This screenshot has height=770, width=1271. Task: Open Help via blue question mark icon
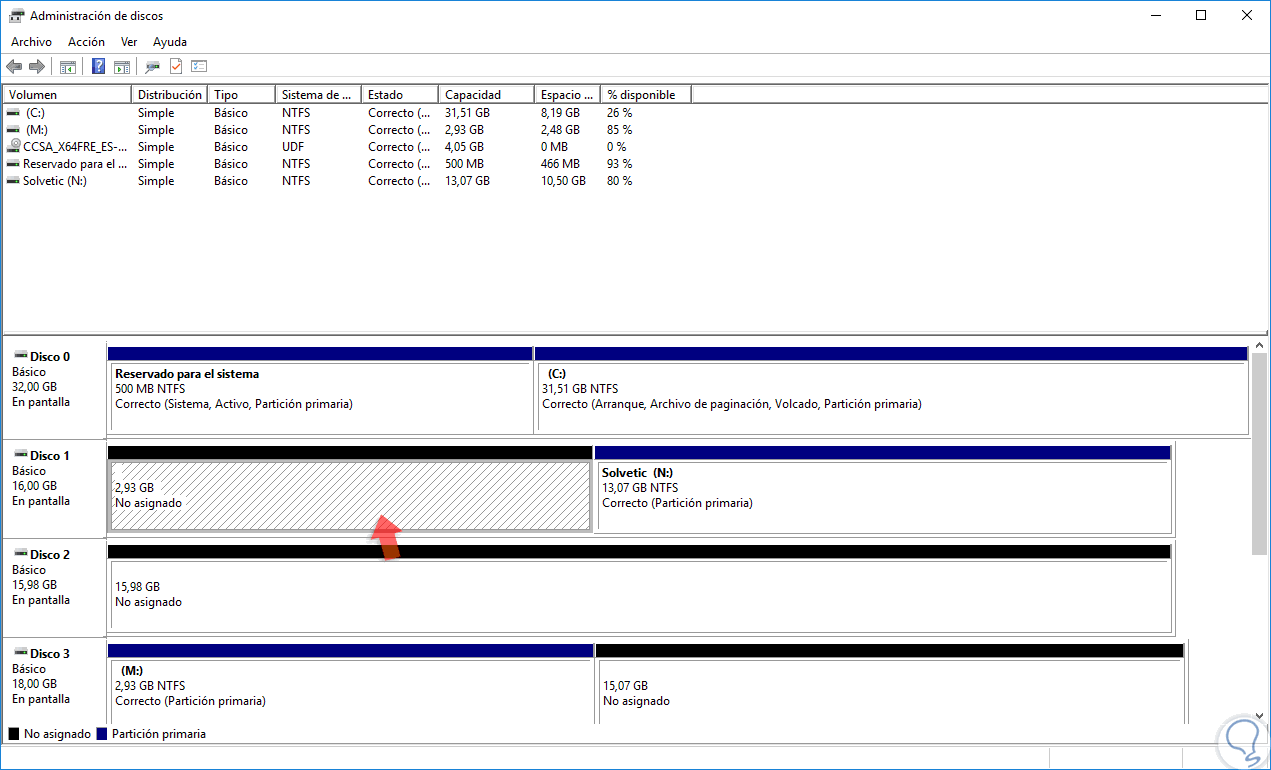coord(99,67)
